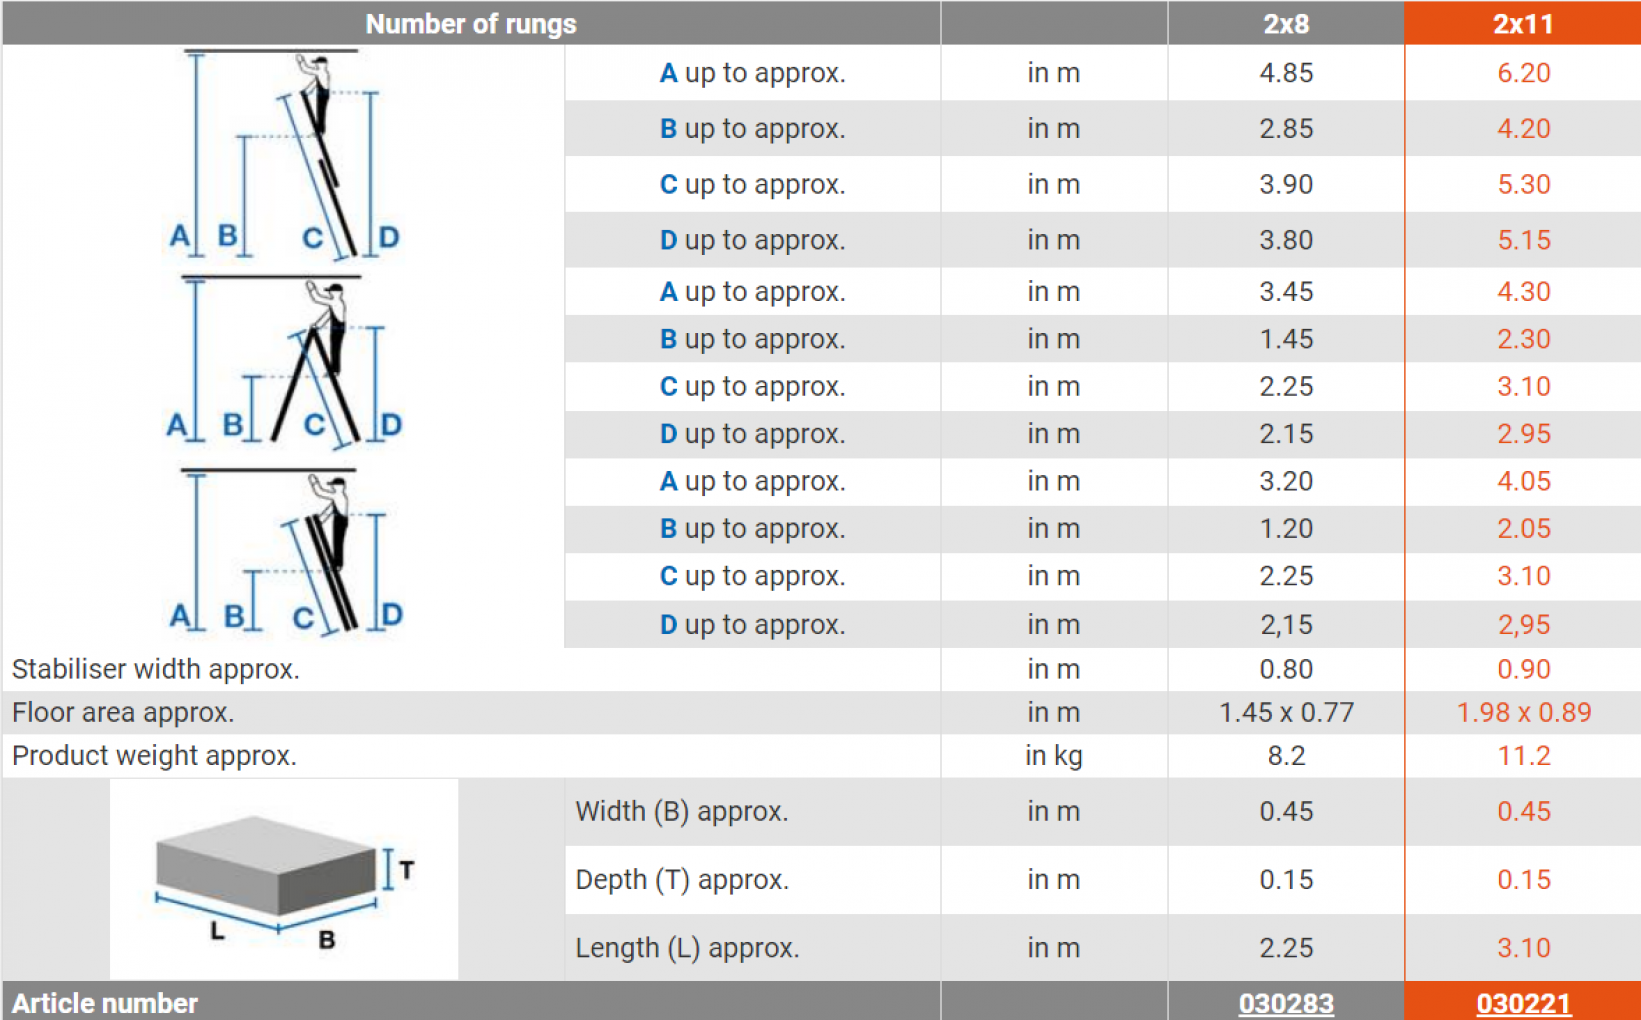Open article number link 030221
The width and height of the screenshot is (1641, 1020).
[1523, 1003]
